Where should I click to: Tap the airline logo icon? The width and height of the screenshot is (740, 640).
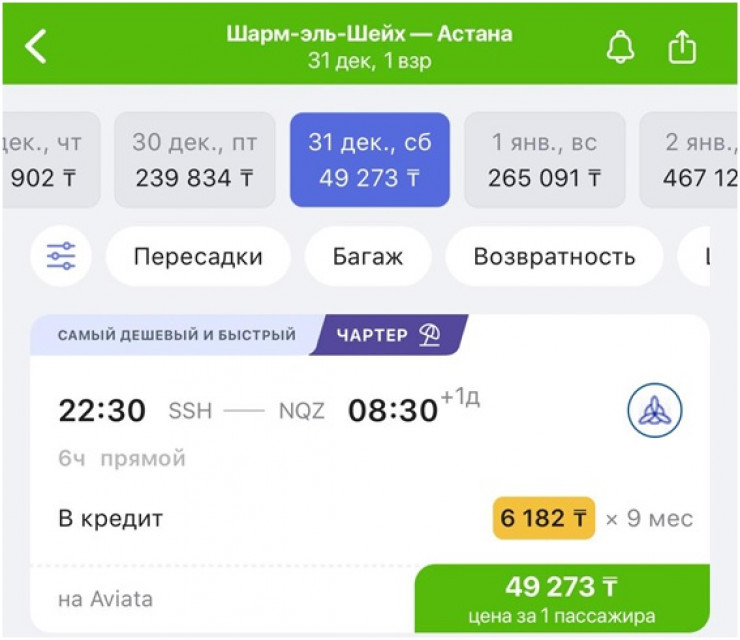pos(655,410)
